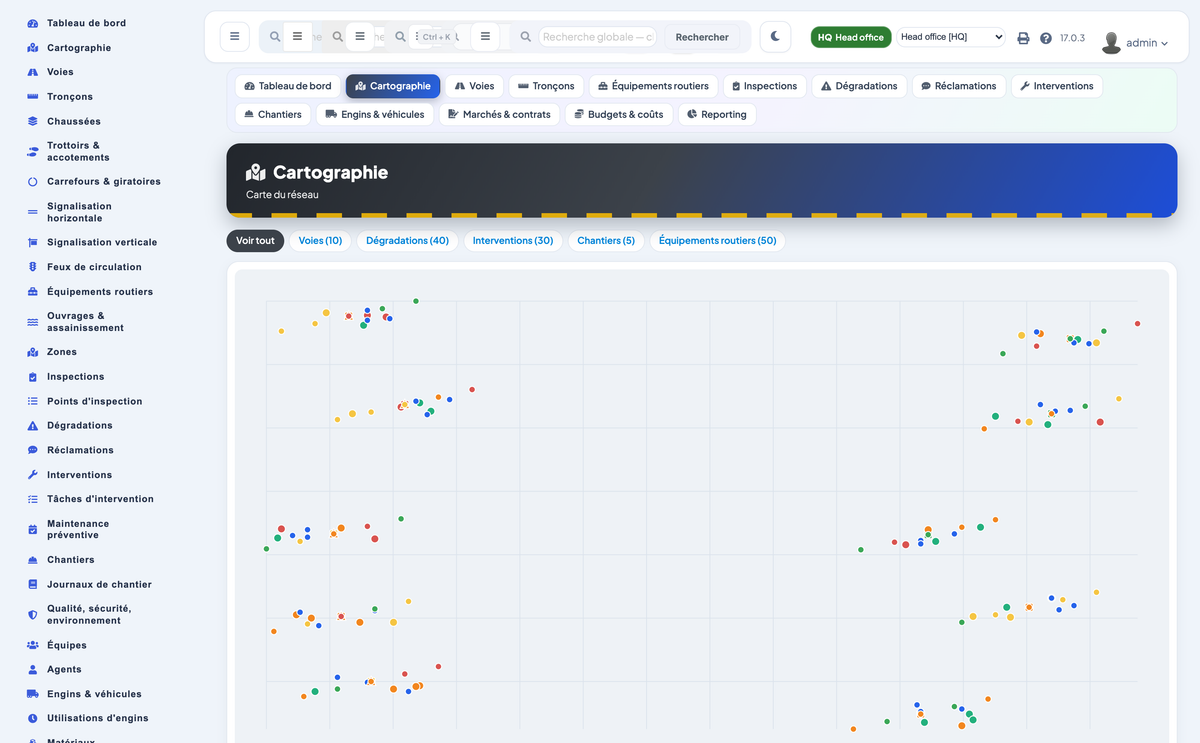Filter the map by Interventions (30)

[513, 241]
